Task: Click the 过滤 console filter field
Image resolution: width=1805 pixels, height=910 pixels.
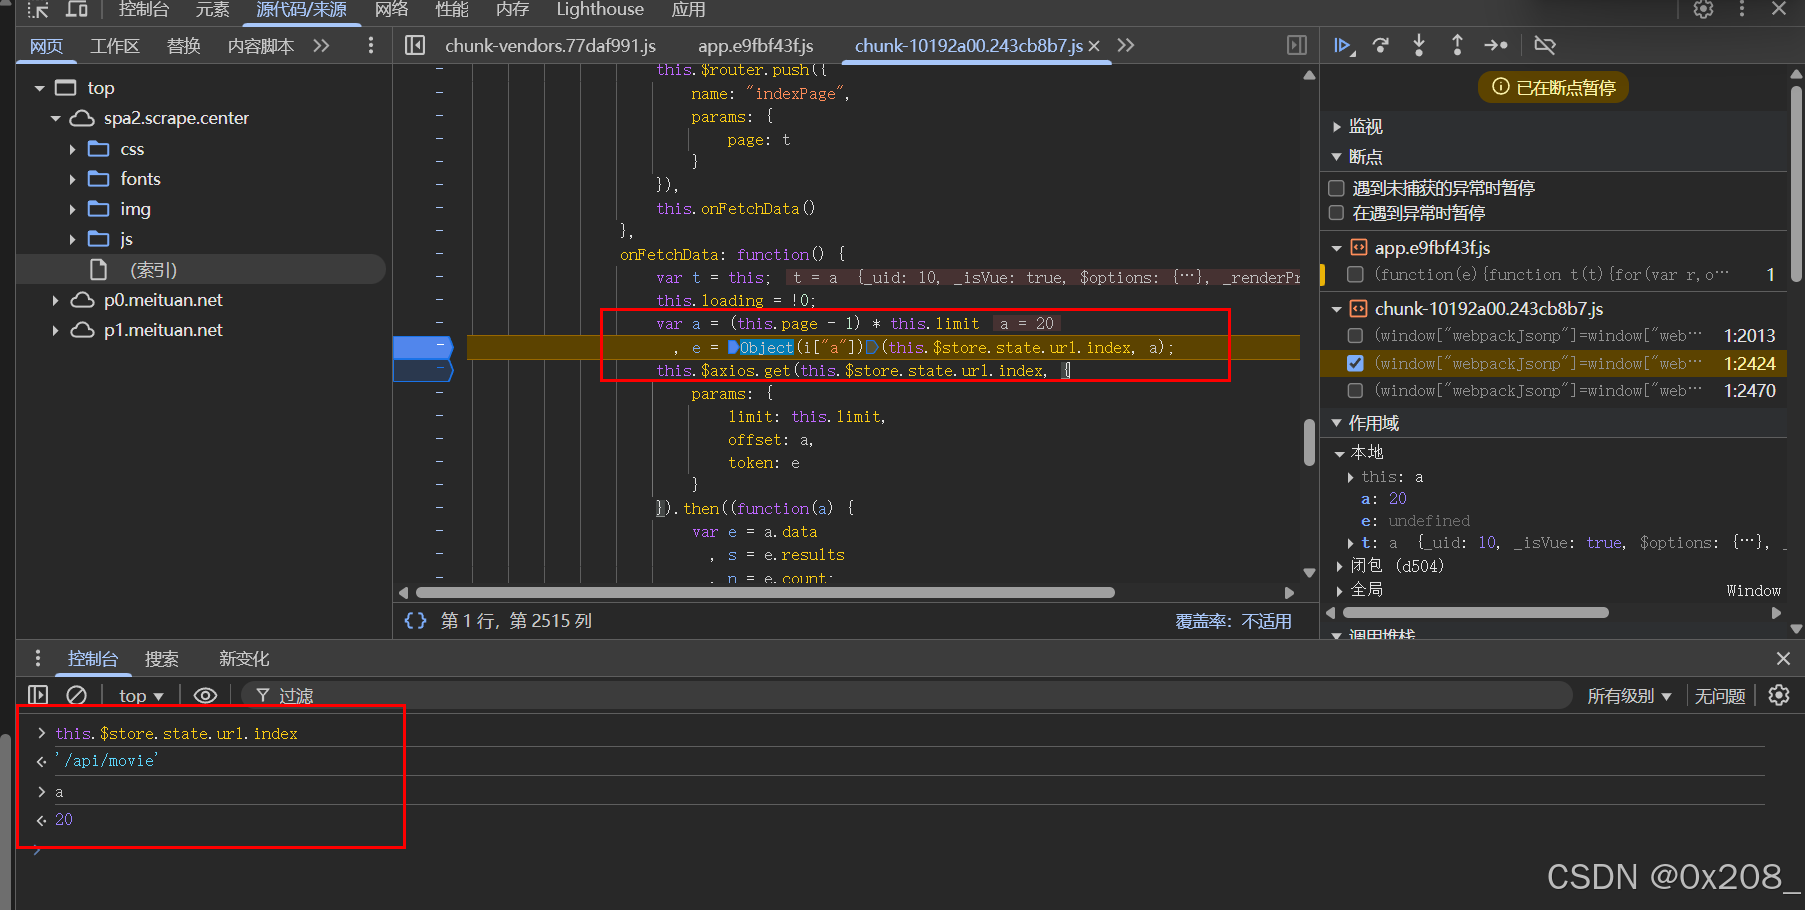Action: pos(905,695)
